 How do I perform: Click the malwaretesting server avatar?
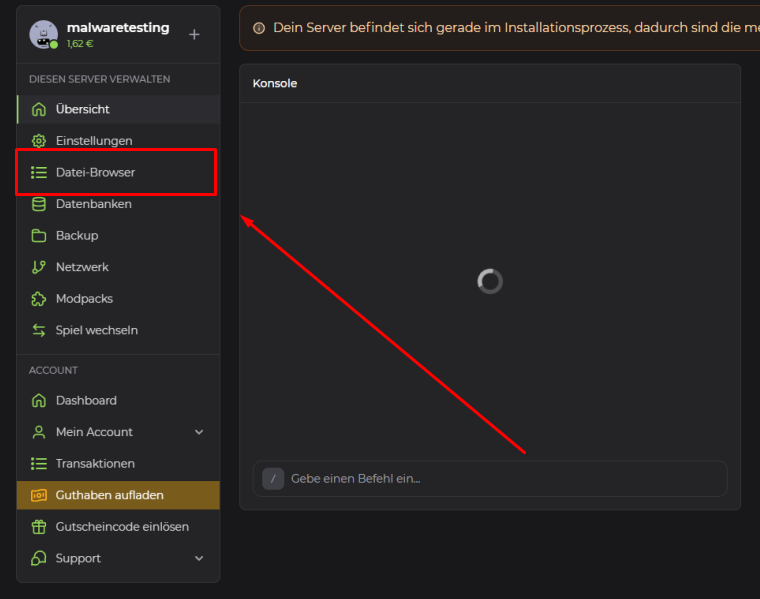click(44, 34)
